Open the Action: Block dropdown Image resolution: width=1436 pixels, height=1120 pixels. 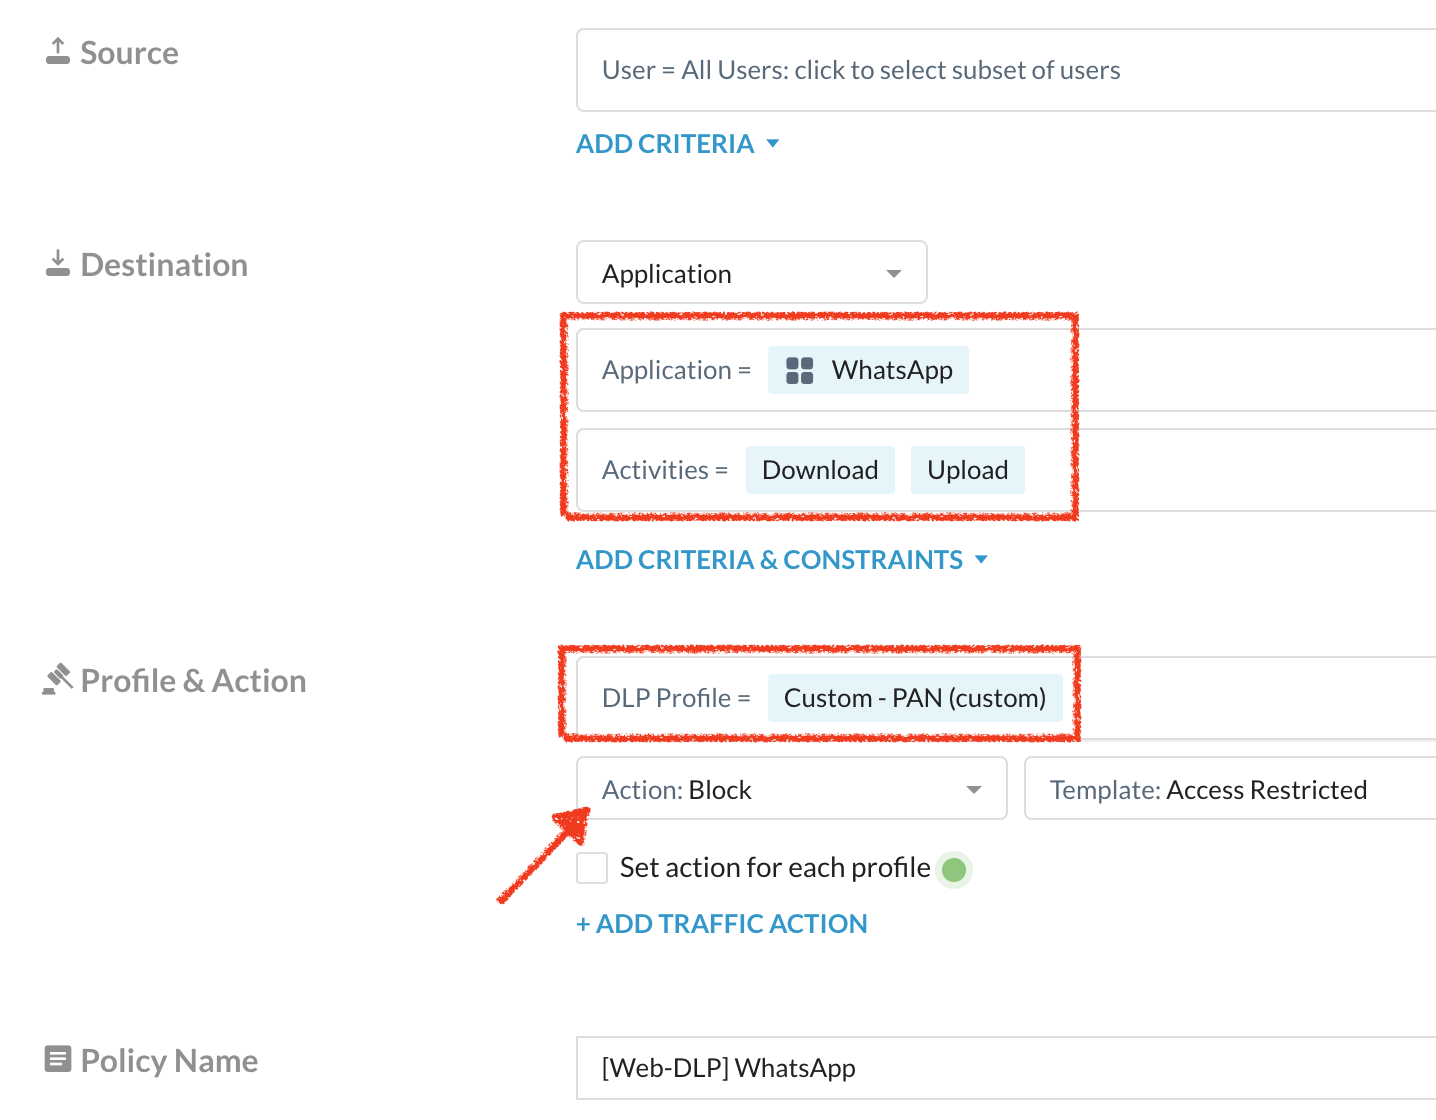coord(792,789)
